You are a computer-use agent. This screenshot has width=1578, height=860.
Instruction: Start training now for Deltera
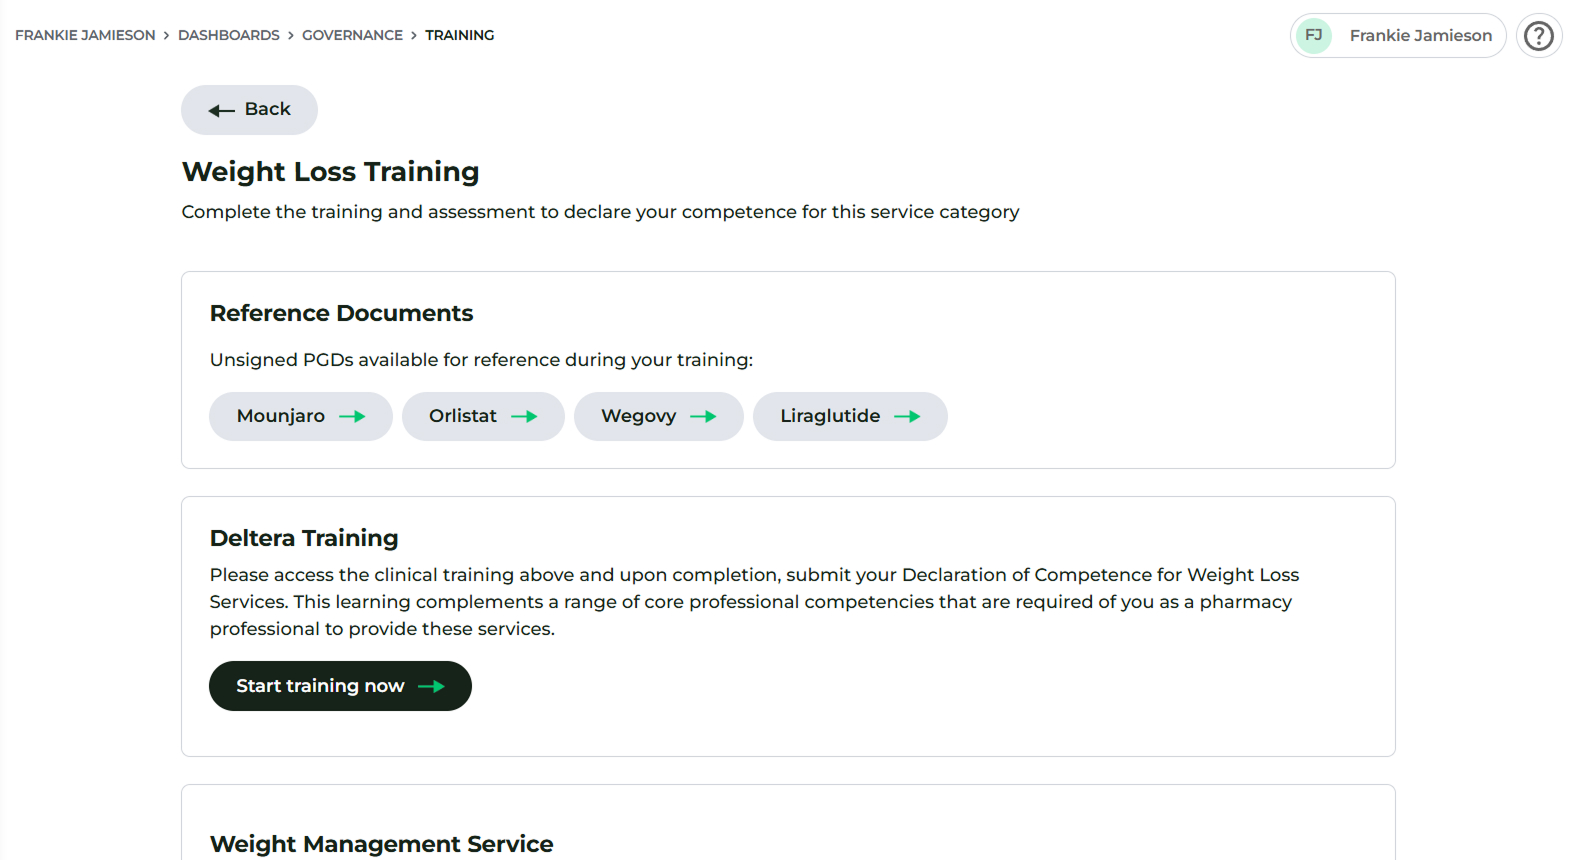pyautogui.click(x=320, y=686)
